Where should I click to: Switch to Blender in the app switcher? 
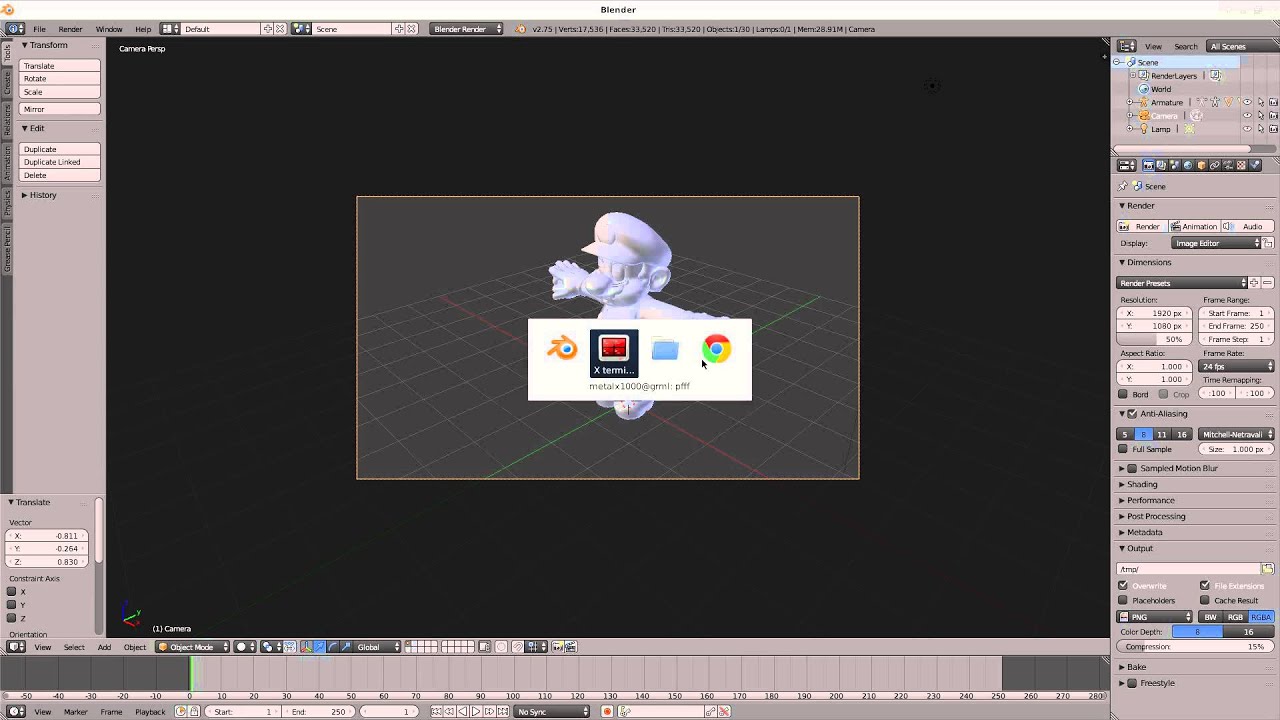tap(562, 349)
